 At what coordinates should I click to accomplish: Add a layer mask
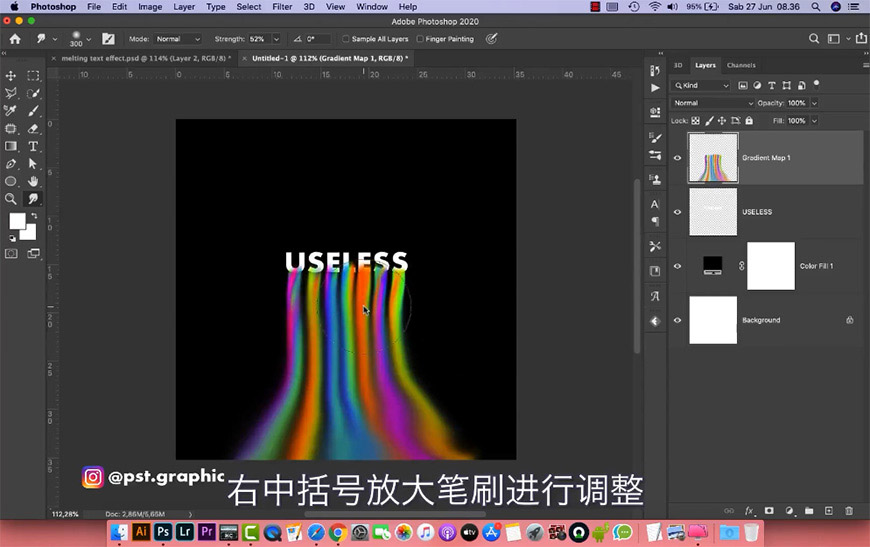point(769,510)
